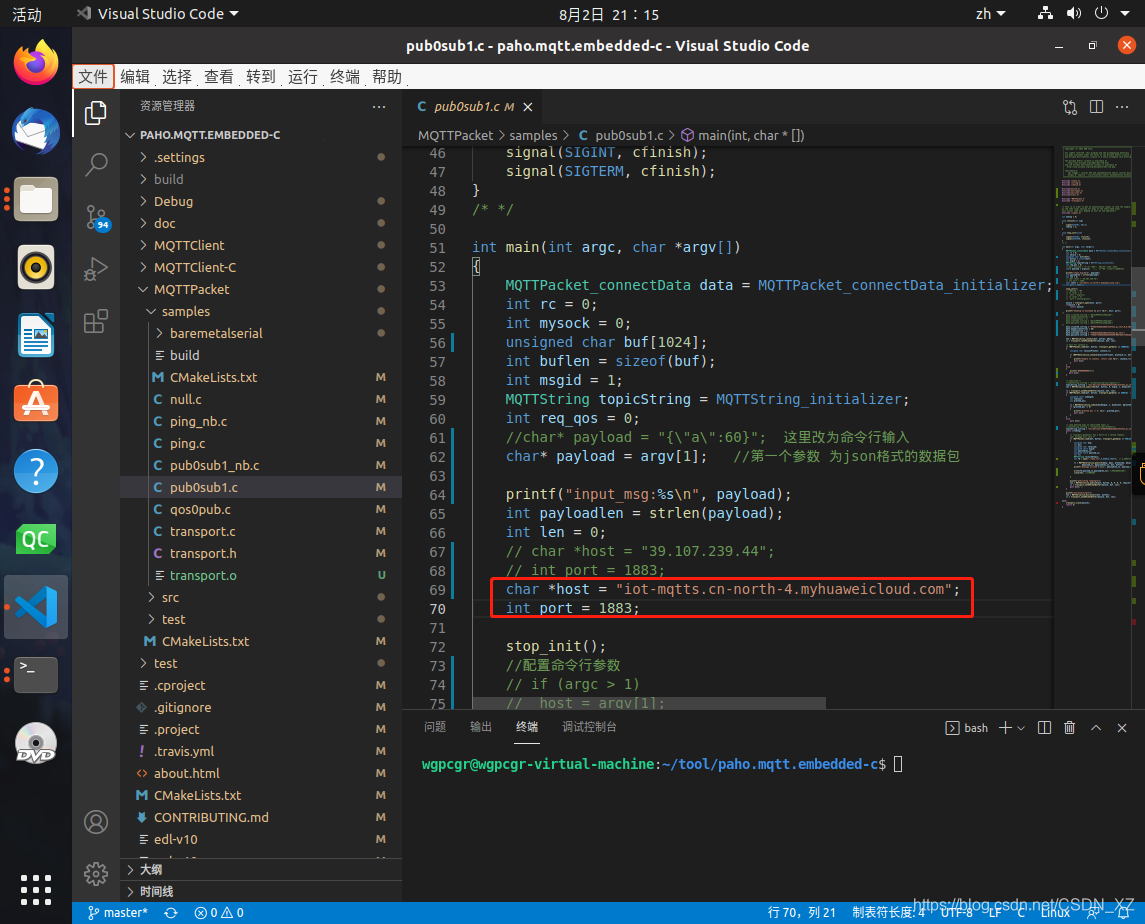Open Files manager from the dock

(x=36, y=199)
